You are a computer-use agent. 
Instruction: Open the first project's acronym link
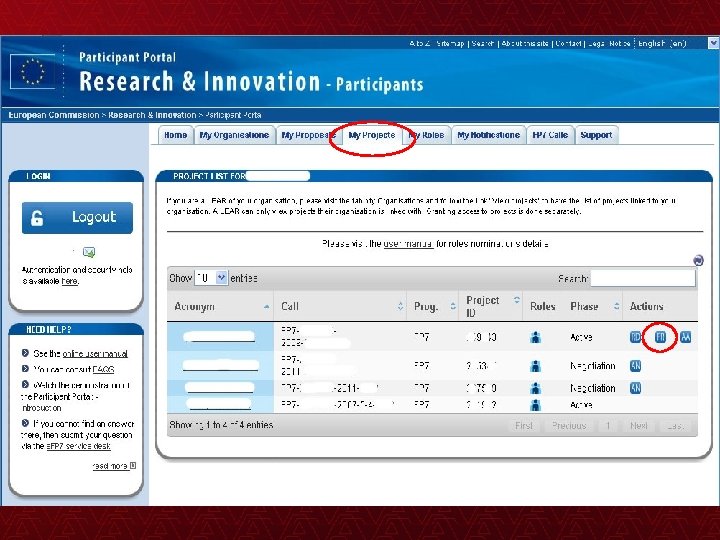point(219,337)
